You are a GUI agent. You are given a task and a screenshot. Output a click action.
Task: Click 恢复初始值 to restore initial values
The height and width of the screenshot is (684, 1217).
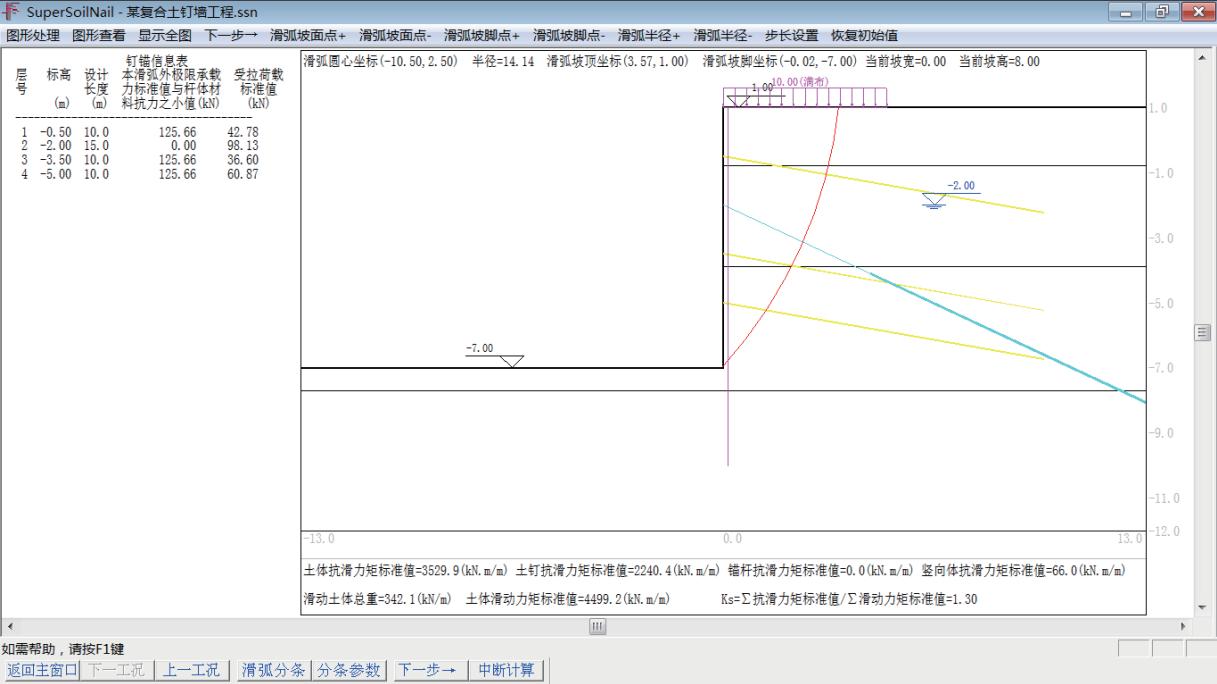(864, 35)
